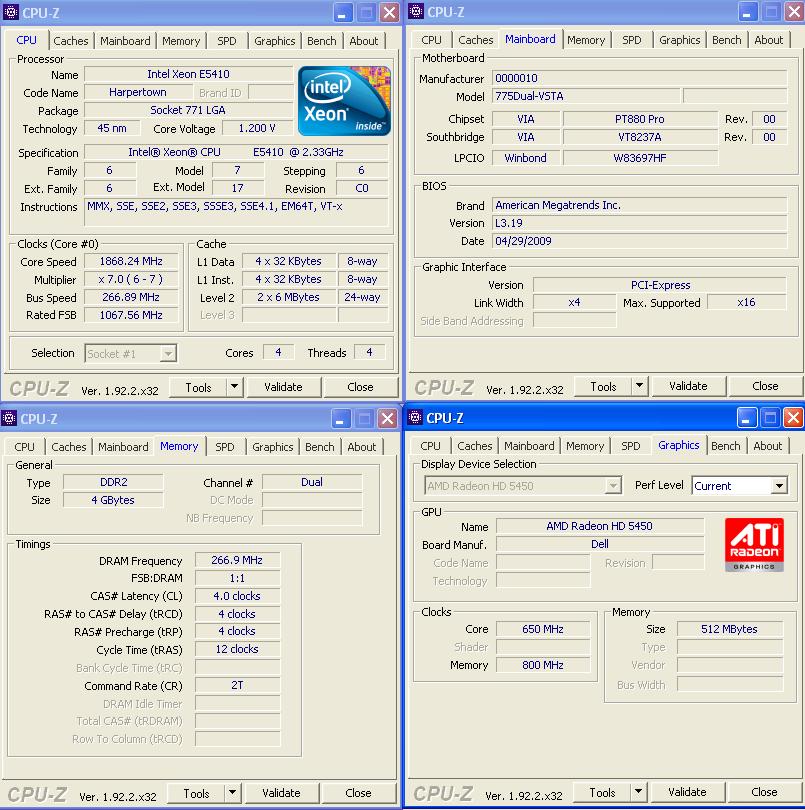Click Validate button in Mainboard window
Screen dimensions: 805x810
(x=689, y=386)
